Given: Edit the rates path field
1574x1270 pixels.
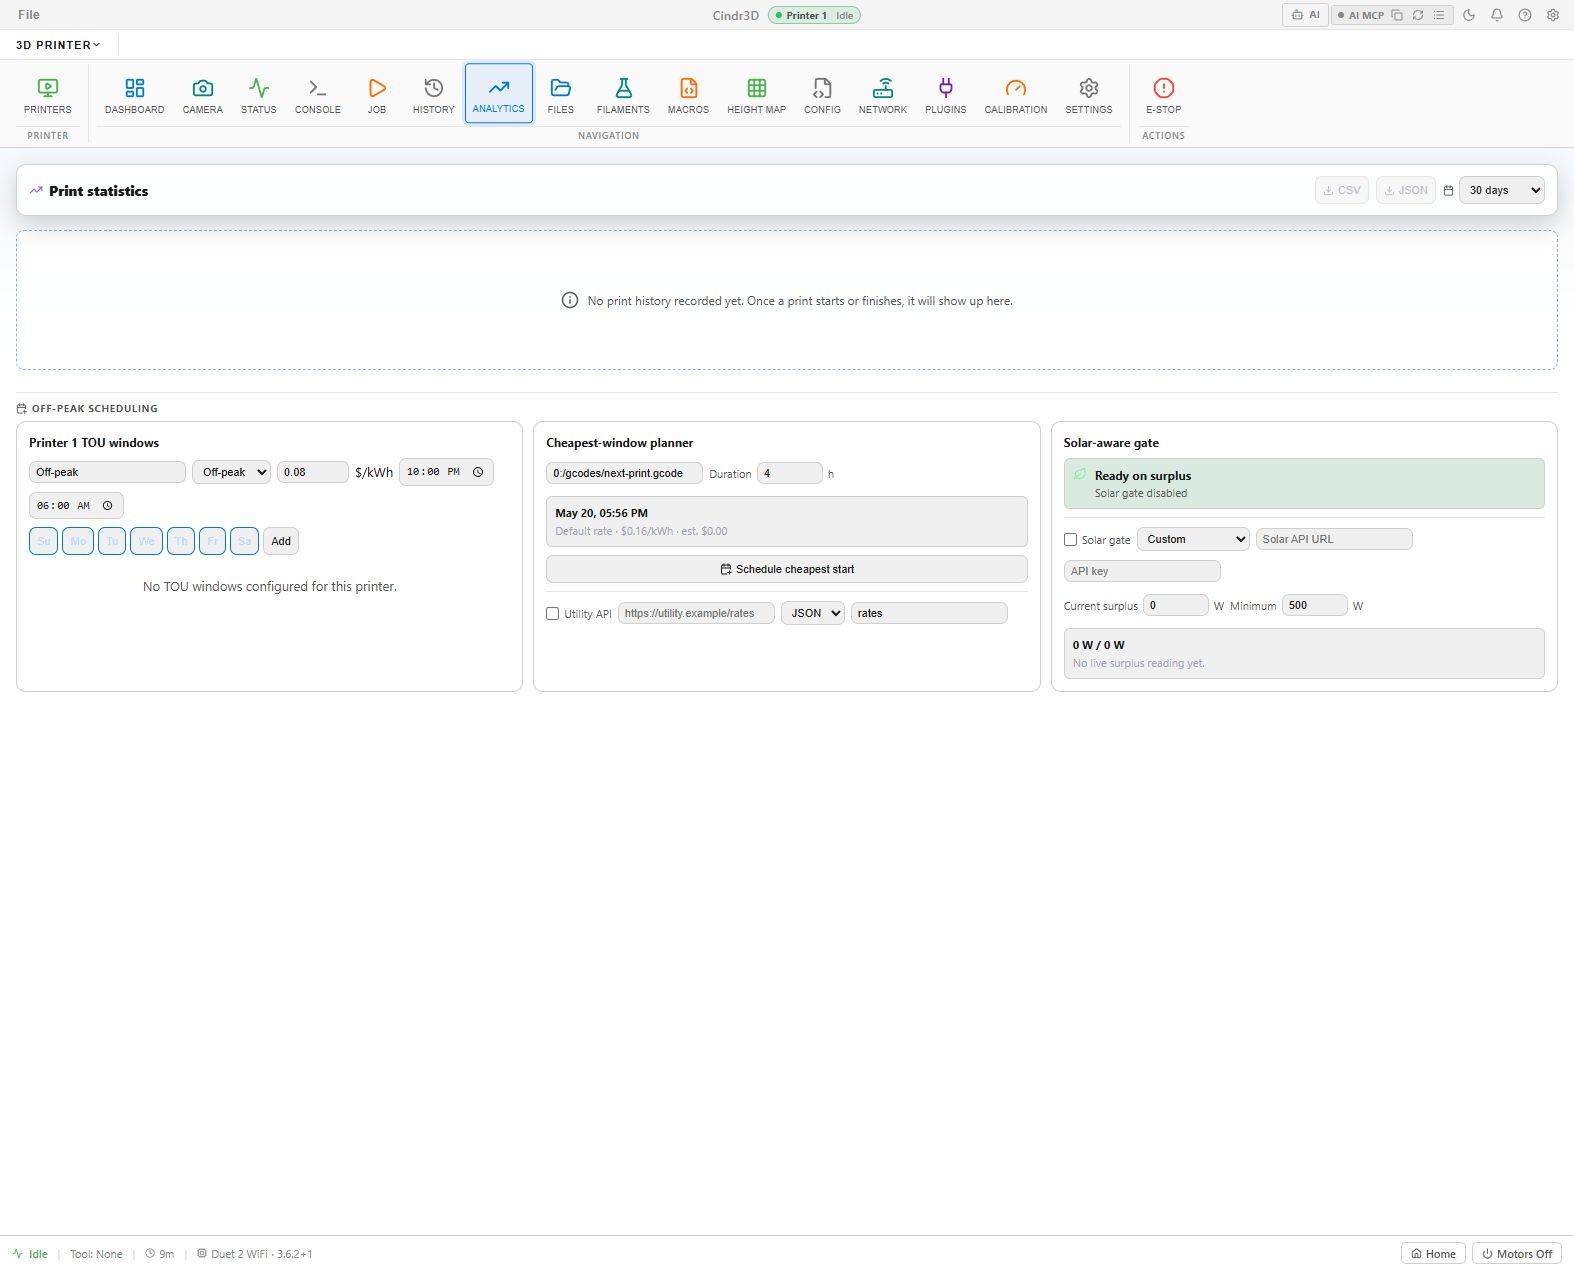Looking at the screenshot, I should click(x=929, y=613).
